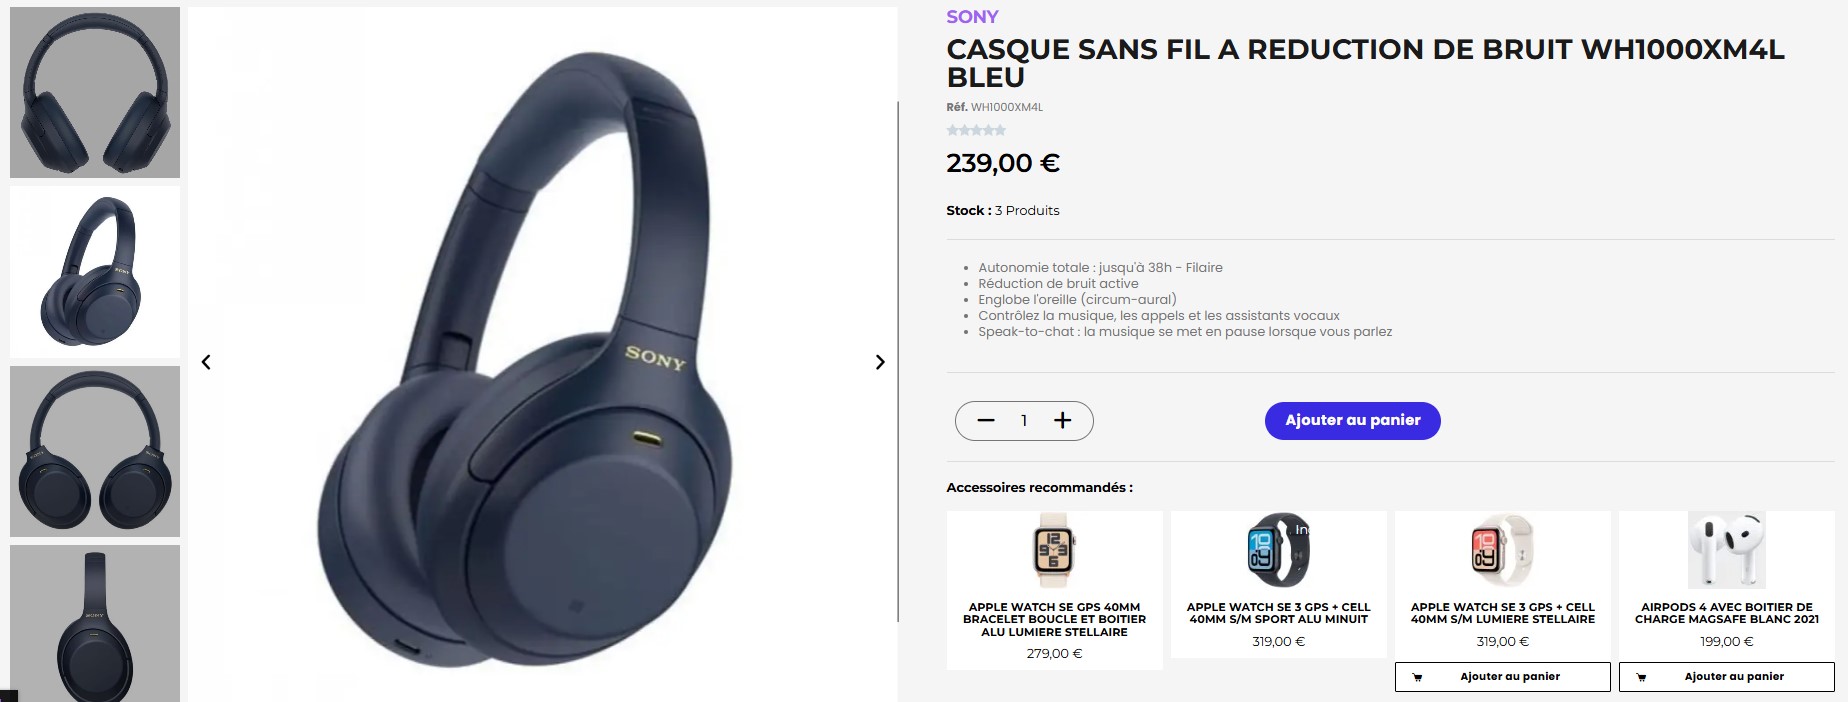Advance to next product image with right arrow
Viewport: 1848px width, 702px height.
880,362
